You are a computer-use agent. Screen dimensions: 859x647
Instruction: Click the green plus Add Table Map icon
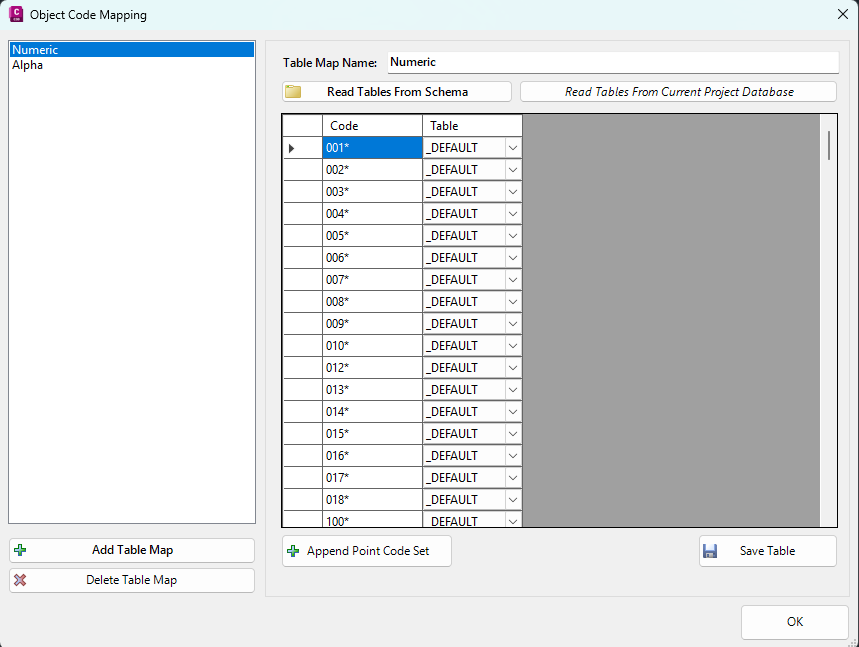pyautogui.click(x=21, y=550)
